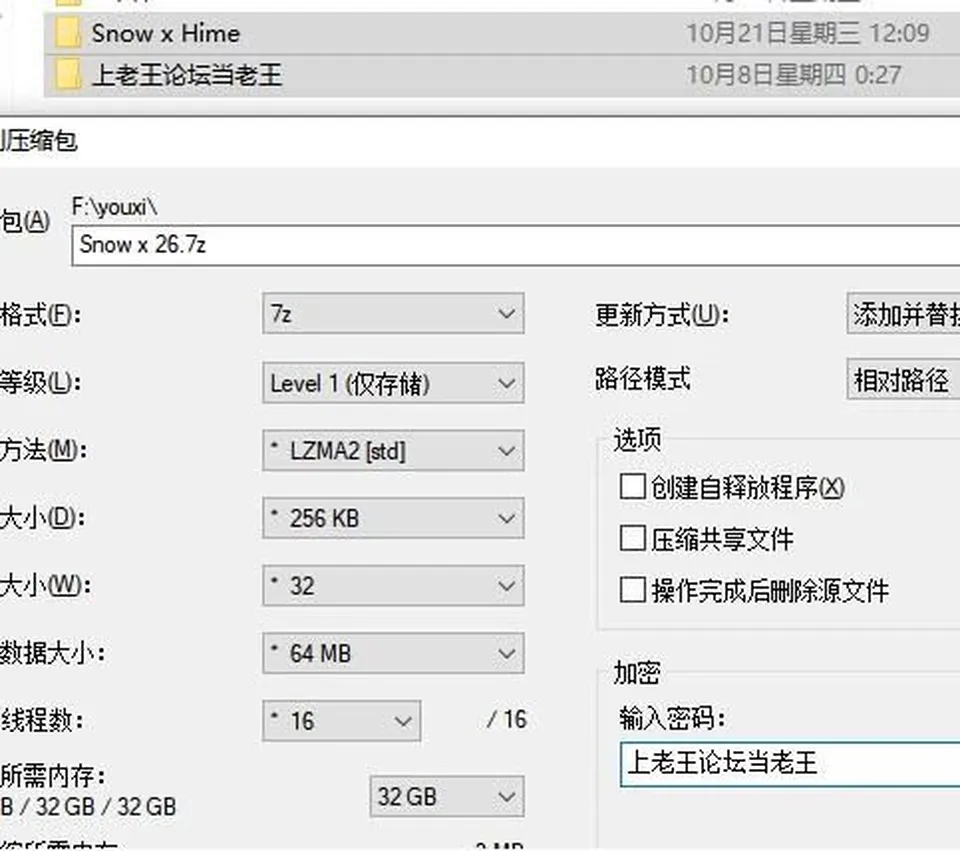
Task: Click the date 10月21日星期三 12:09
Action: tap(808, 33)
